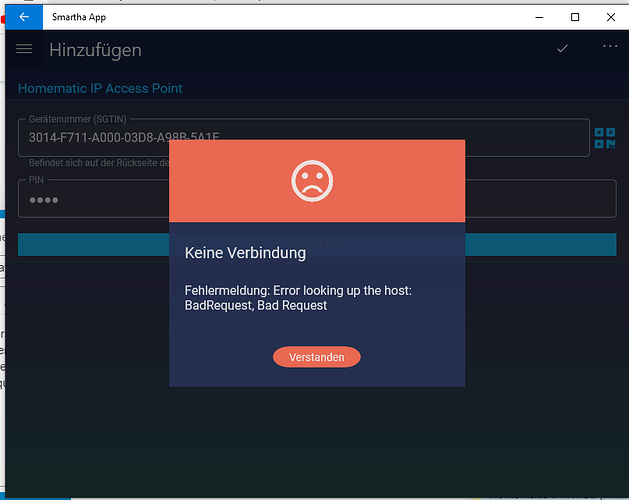
Task: Click the Fehlermeldung error message text
Action: coord(299,297)
